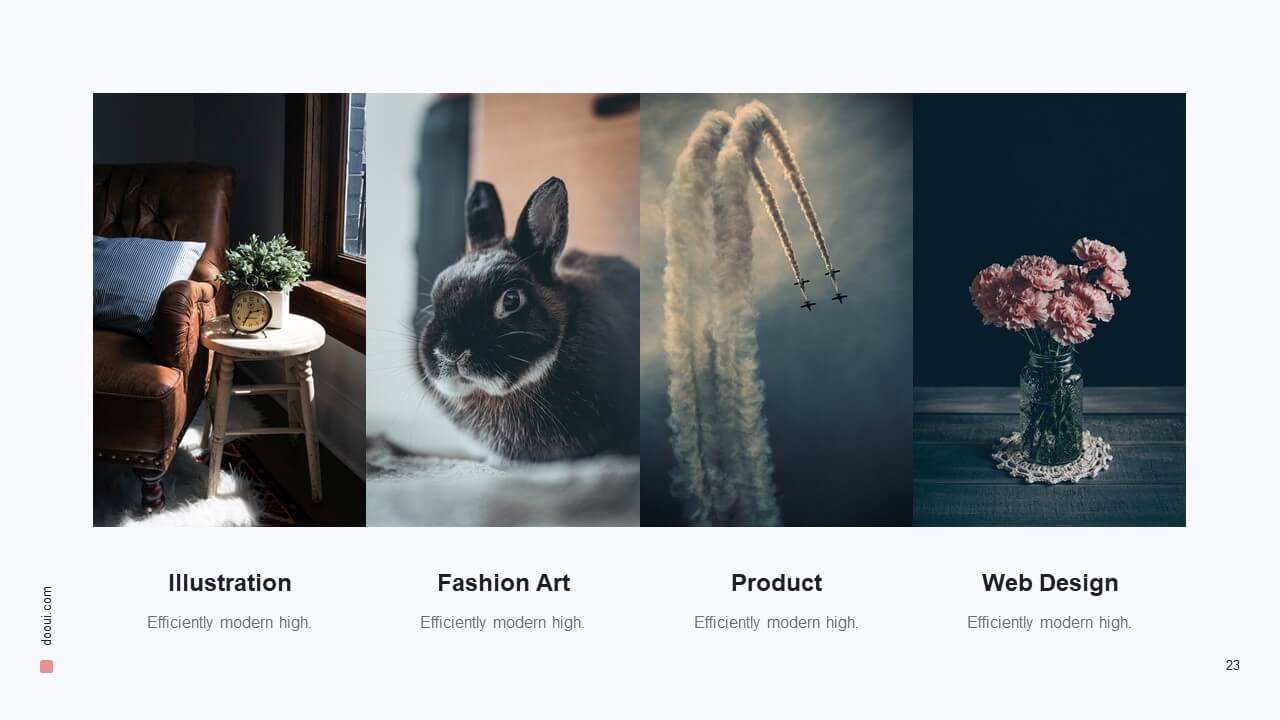Select the description text under Product
The image size is (1280, 720).
tap(776, 622)
